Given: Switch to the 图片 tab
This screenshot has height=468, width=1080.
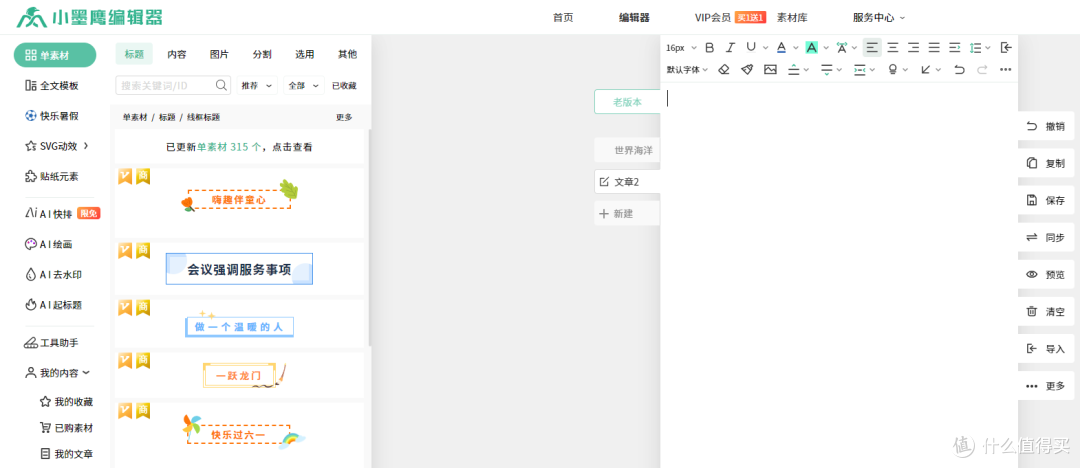Looking at the screenshot, I should pos(220,54).
